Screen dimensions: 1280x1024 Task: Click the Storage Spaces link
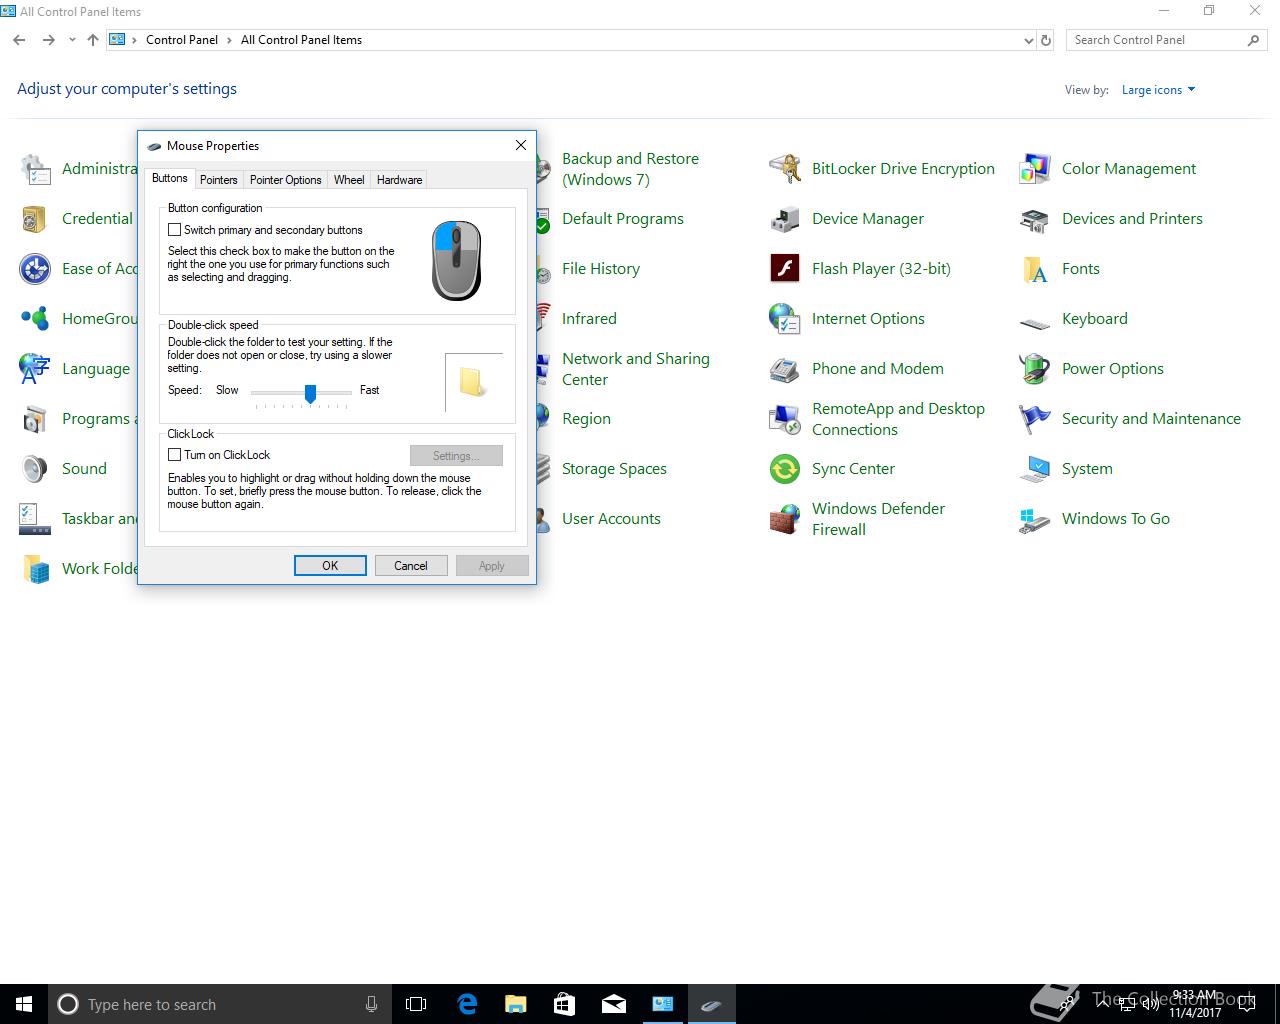coord(614,469)
